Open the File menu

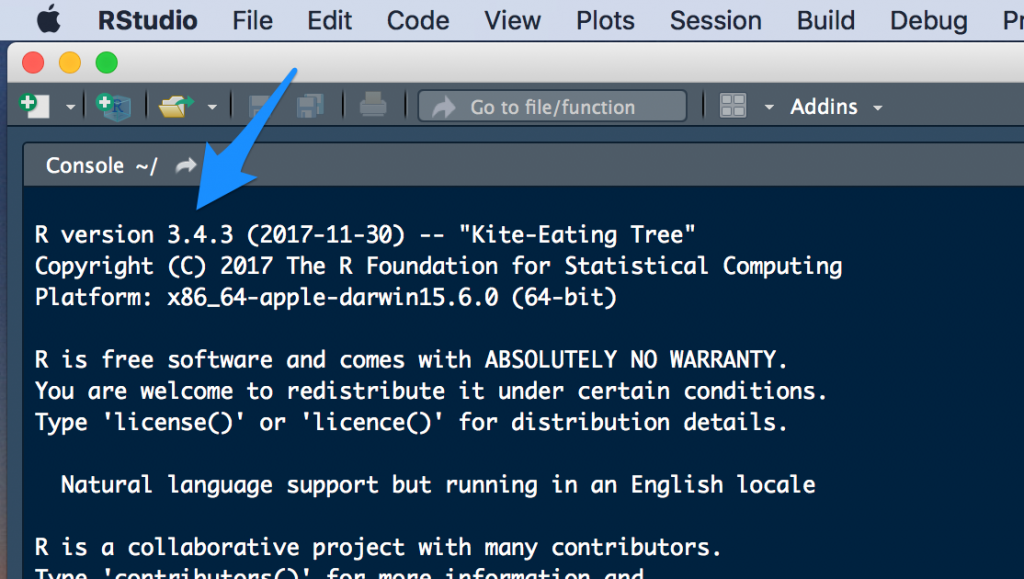click(252, 20)
